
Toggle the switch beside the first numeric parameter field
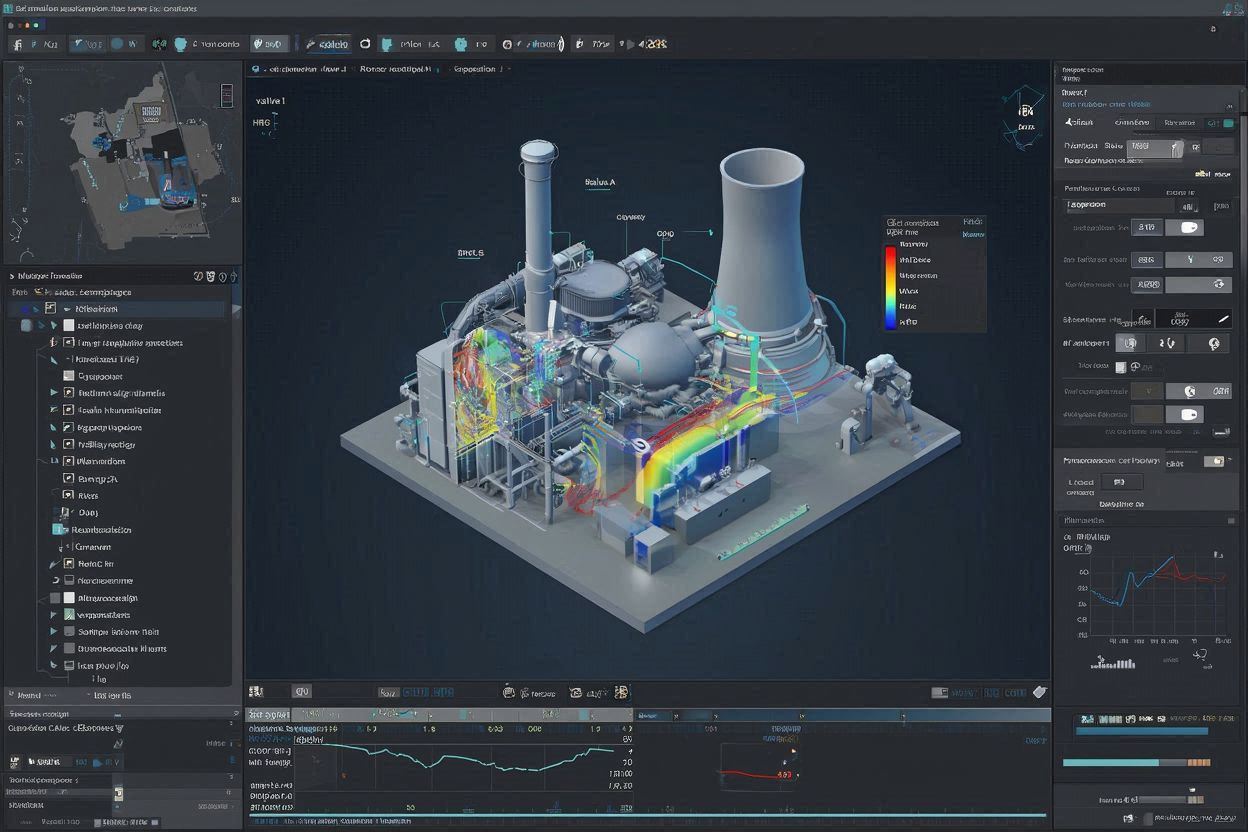1190,228
